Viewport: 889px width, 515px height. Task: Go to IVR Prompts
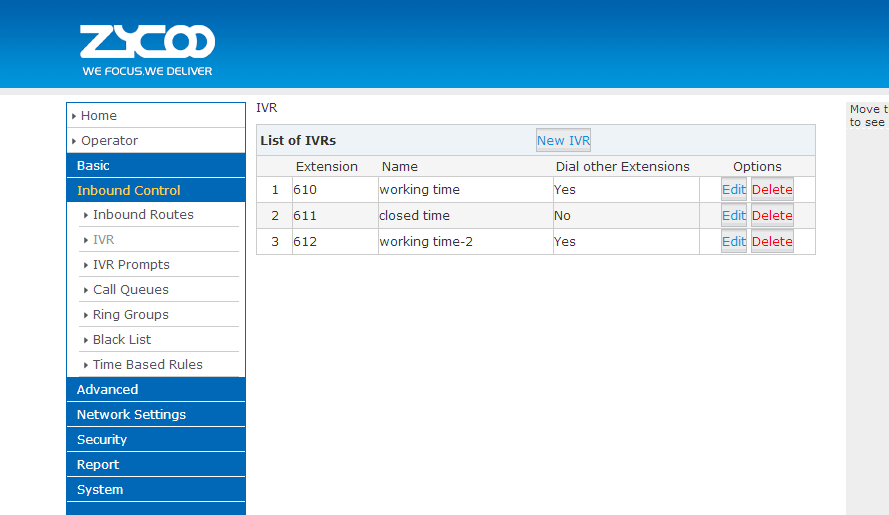131,265
